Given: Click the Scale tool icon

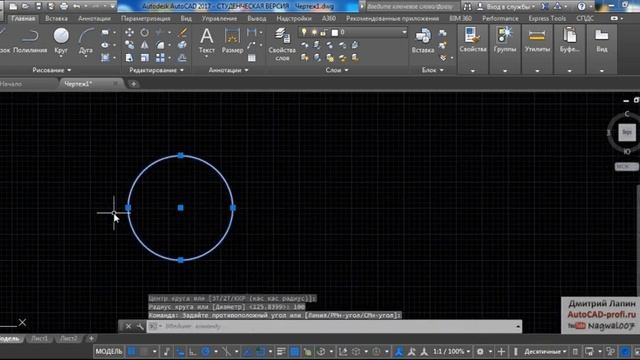Looking at the screenshot, I should pos(144,58).
